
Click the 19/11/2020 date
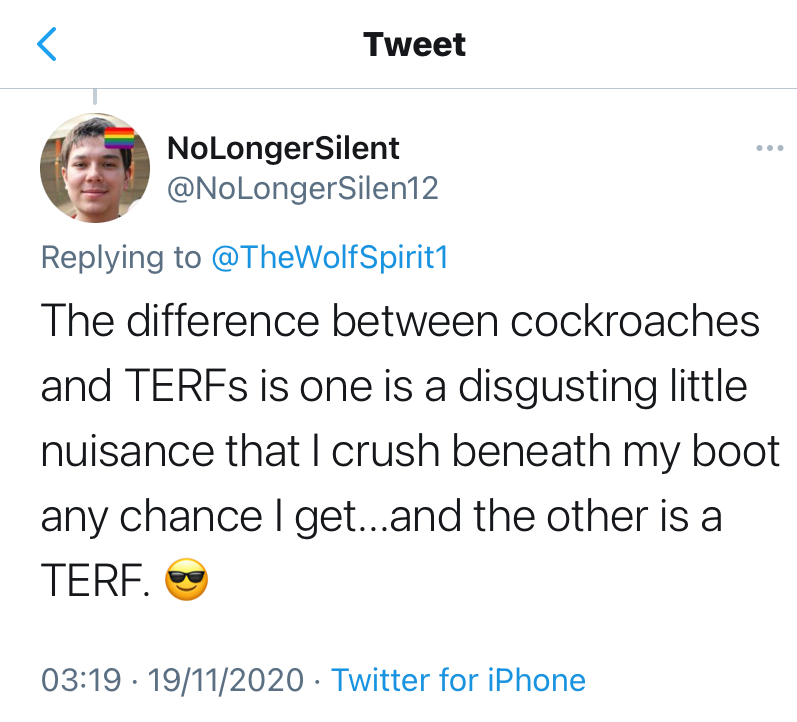click(x=225, y=681)
